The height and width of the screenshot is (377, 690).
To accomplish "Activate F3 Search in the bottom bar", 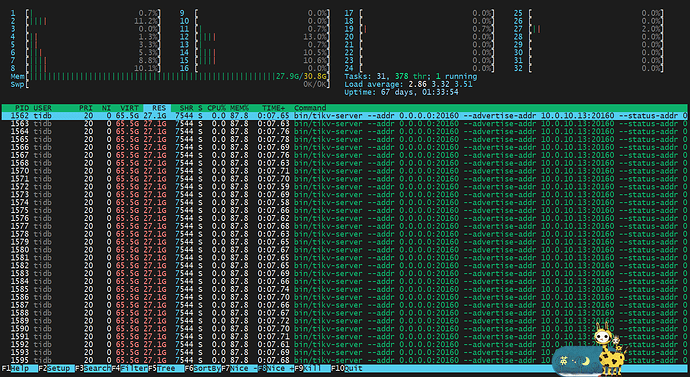I will point(93,368).
